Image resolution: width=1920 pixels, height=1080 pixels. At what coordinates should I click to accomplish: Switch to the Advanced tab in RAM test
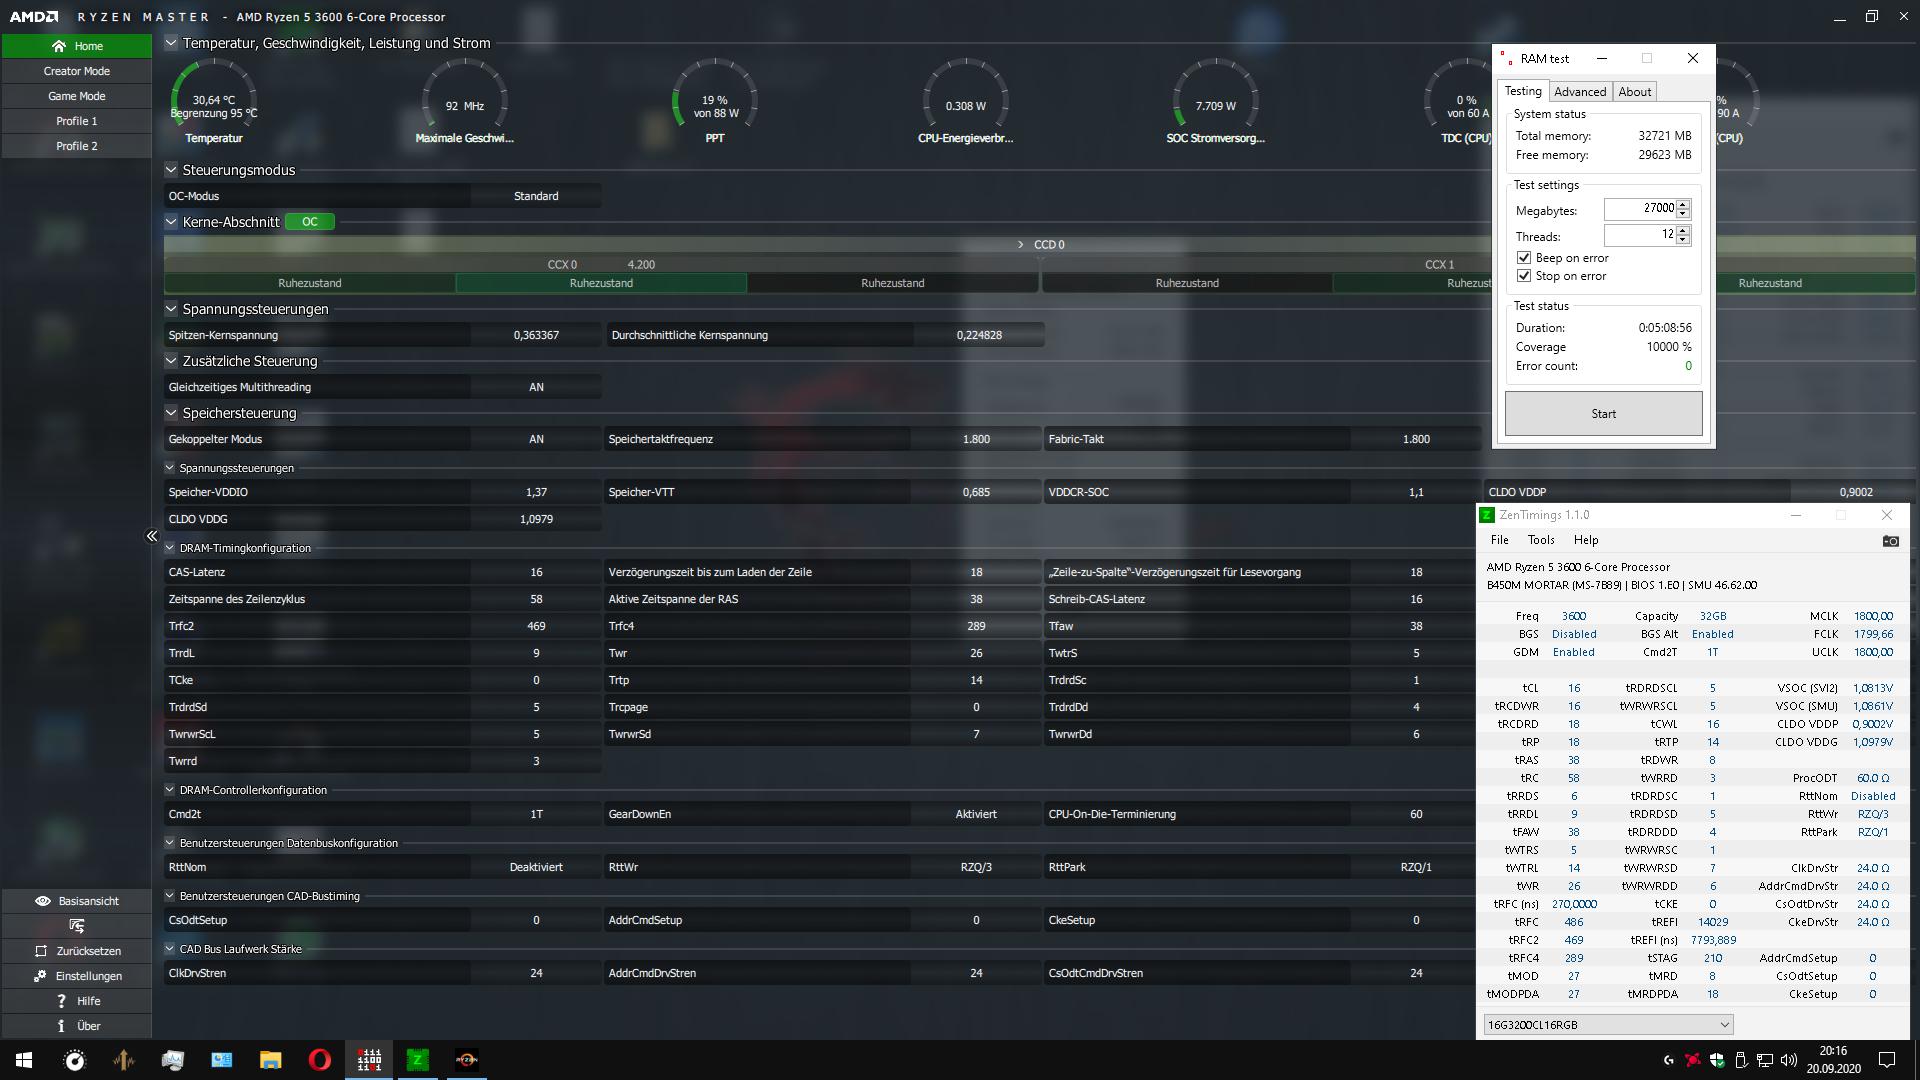coord(1580,91)
